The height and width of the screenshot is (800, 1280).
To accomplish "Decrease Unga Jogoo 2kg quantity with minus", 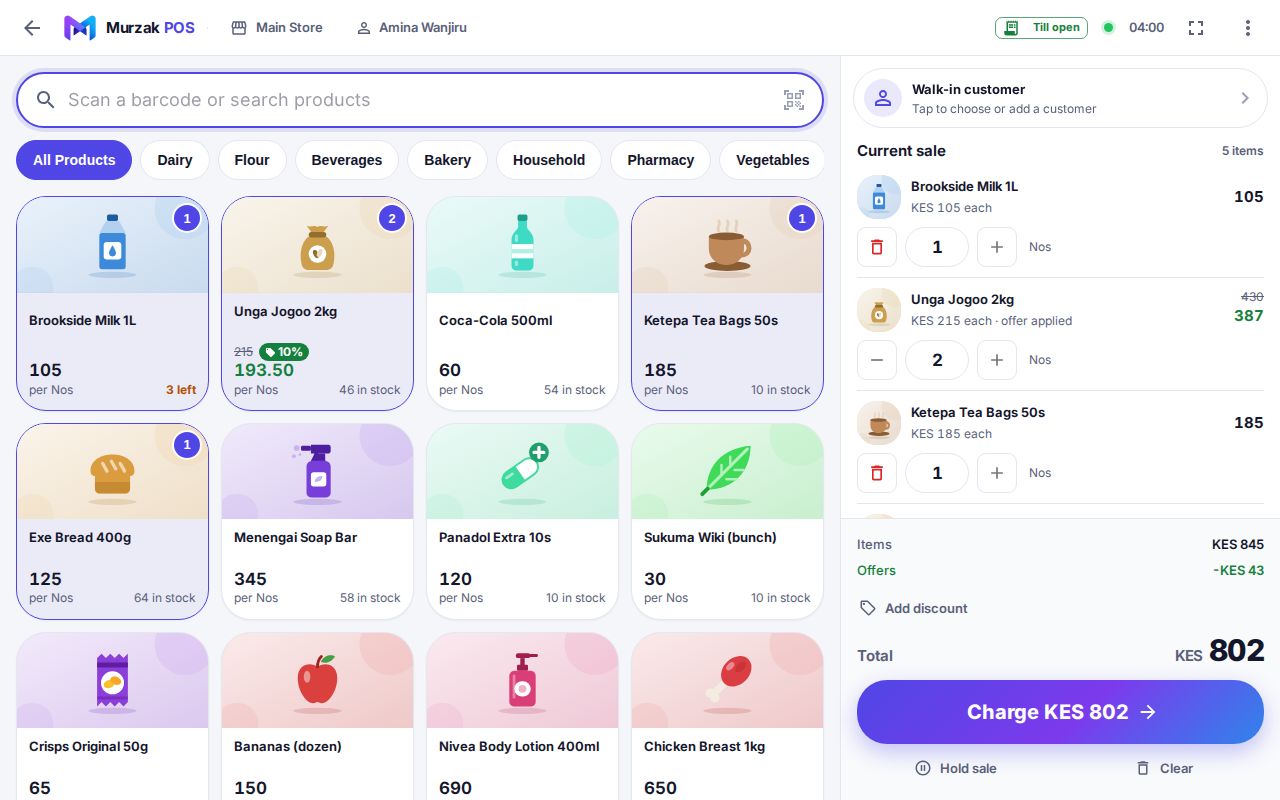I will pyautogui.click(x=877, y=360).
